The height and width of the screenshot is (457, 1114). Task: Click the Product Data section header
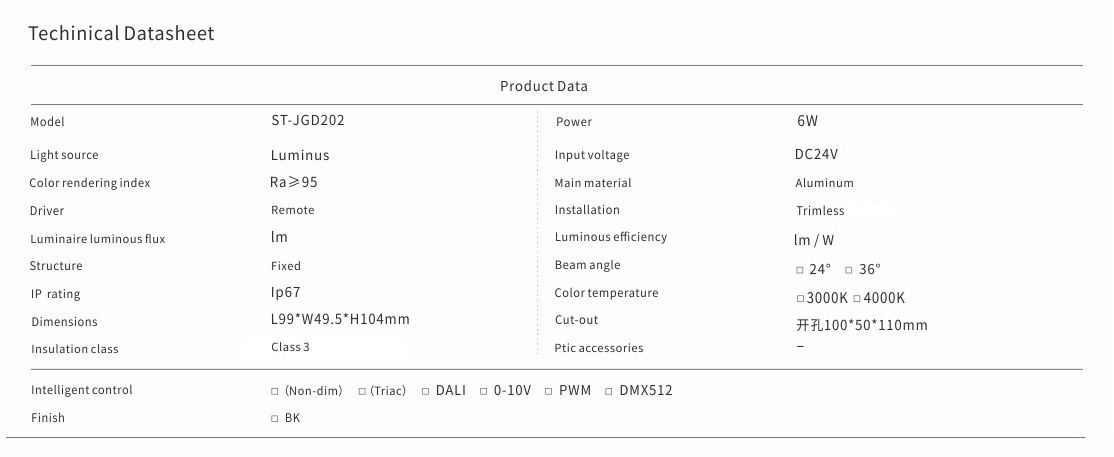click(543, 86)
